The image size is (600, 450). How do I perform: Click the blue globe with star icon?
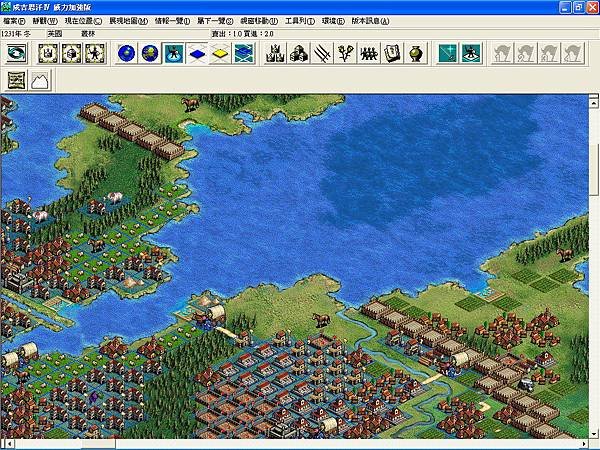[127, 53]
